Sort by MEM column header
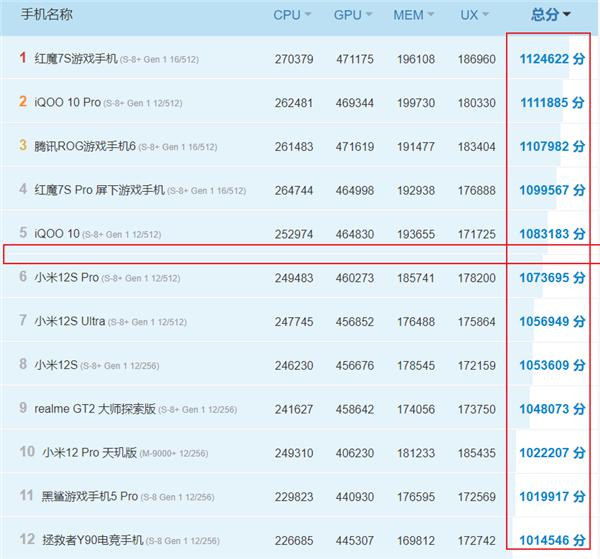 pos(413,15)
